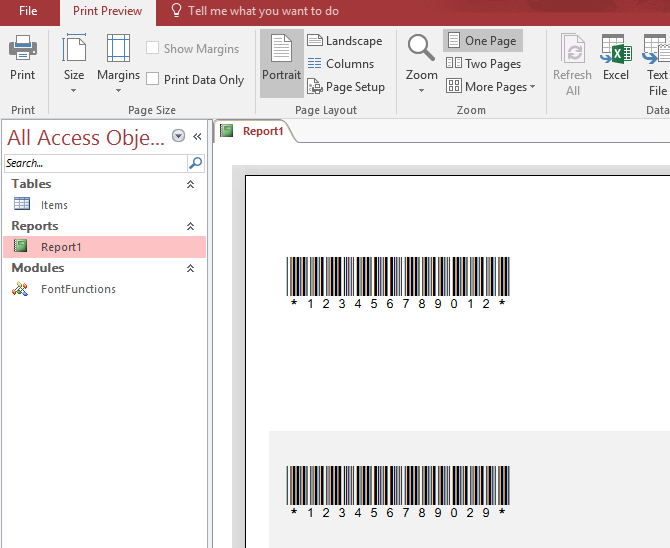
Task: Select the Print Preview tab
Action: coord(107,11)
